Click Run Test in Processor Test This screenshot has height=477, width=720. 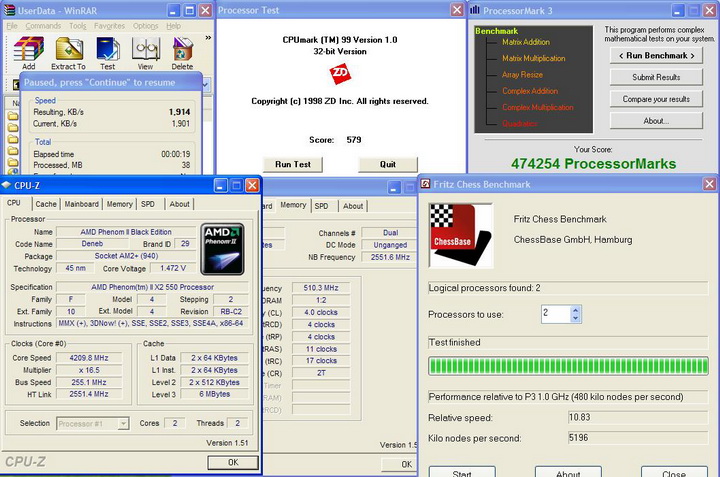click(x=292, y=164)
